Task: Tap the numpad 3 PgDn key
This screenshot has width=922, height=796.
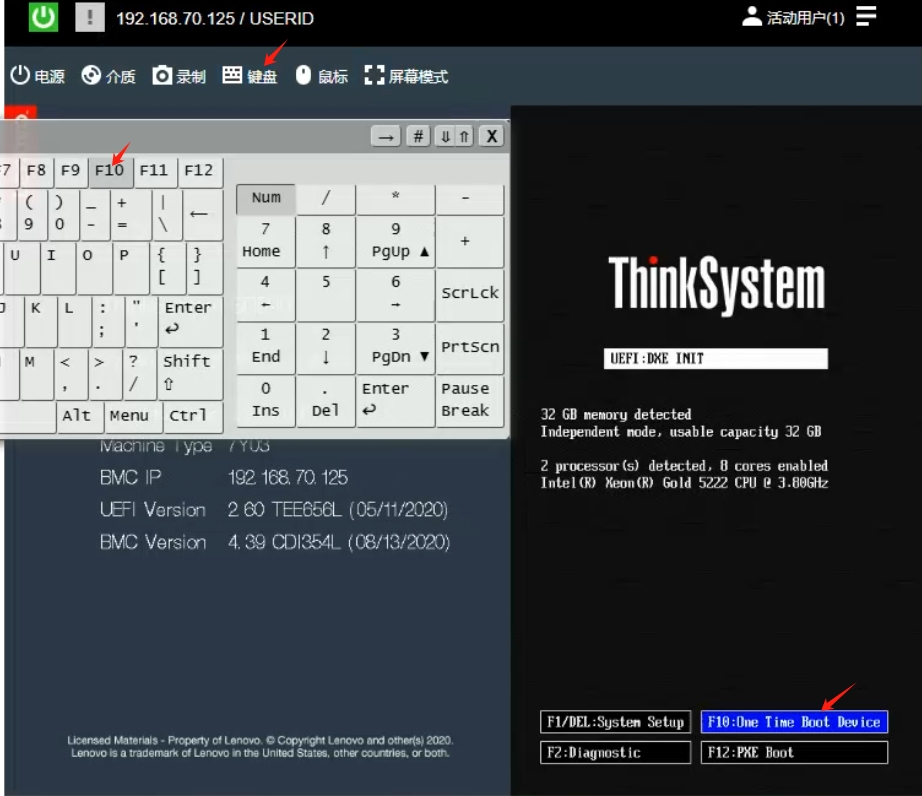Action: point(396,348)
